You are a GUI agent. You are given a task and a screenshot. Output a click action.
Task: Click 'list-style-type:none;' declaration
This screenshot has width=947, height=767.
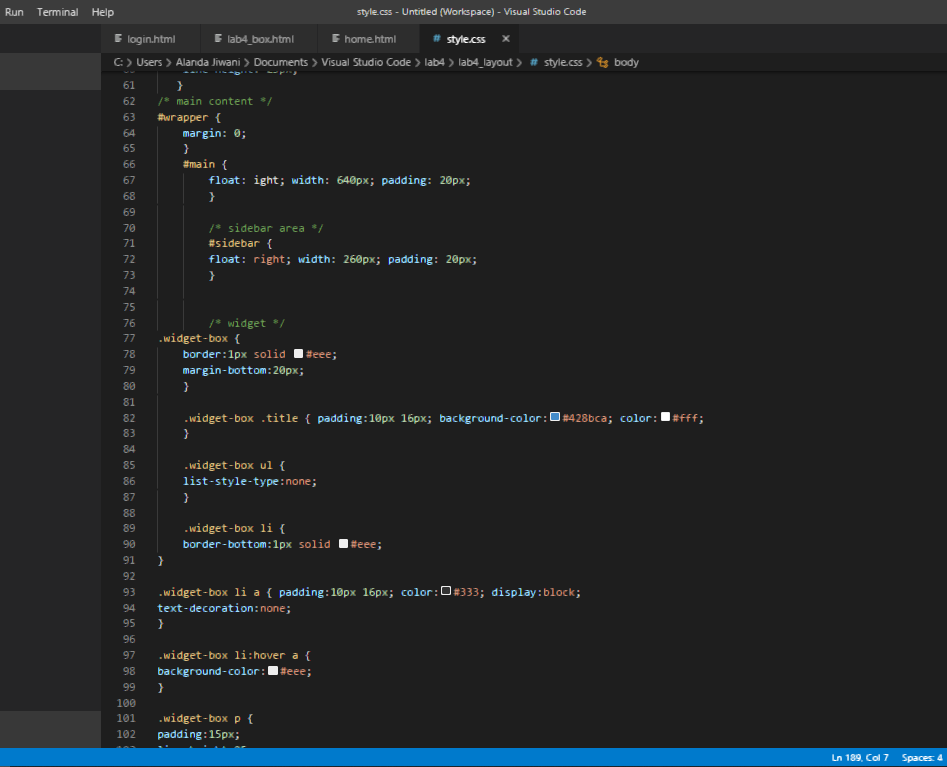(x=250, y=481)
